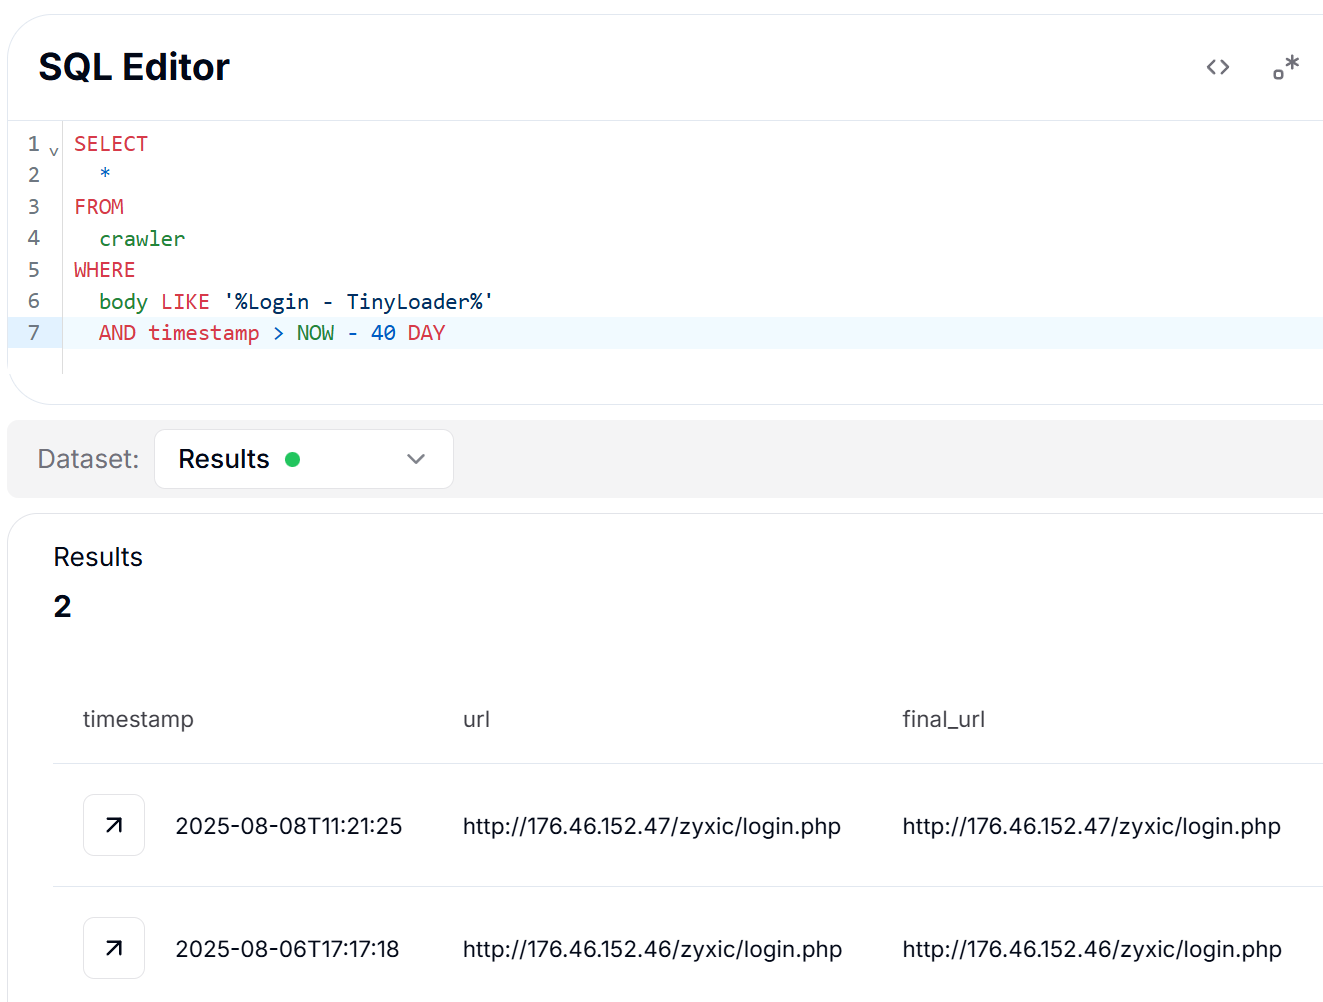The image size is (1323, 1002).
Task: Click the 40 DAY interval text
Action: (408, 333)
